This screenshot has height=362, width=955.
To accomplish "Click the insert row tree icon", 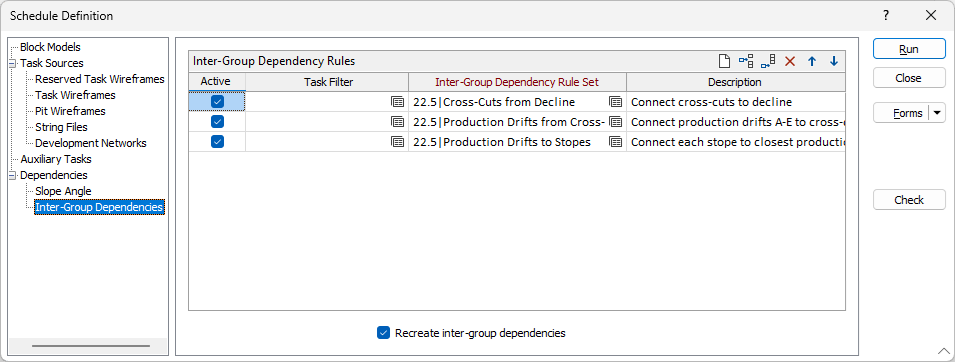I will point(746,61).
